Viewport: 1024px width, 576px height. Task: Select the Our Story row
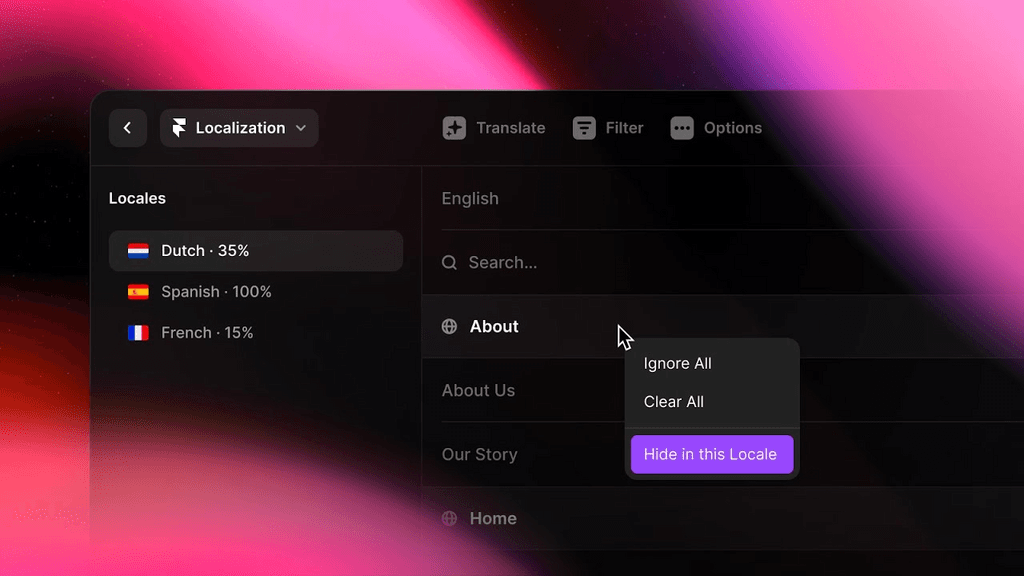tap(480, 454)
